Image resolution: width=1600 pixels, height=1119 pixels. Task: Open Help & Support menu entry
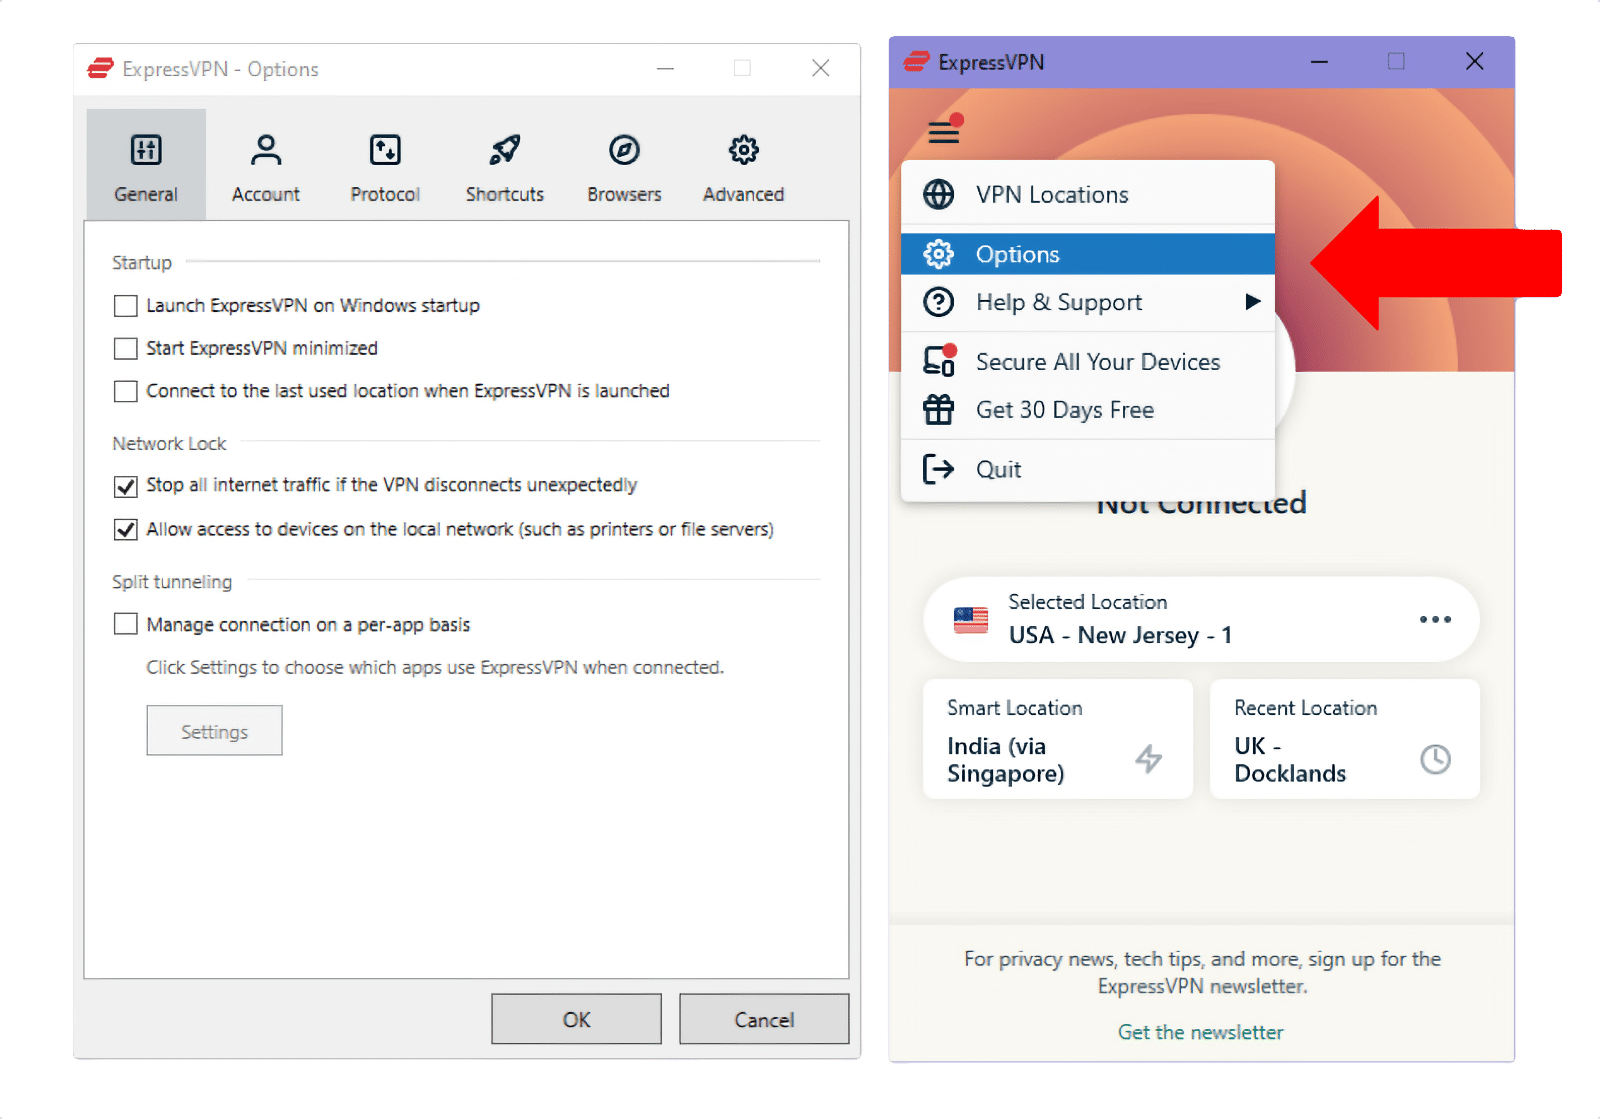click(x=1088, y=302)
